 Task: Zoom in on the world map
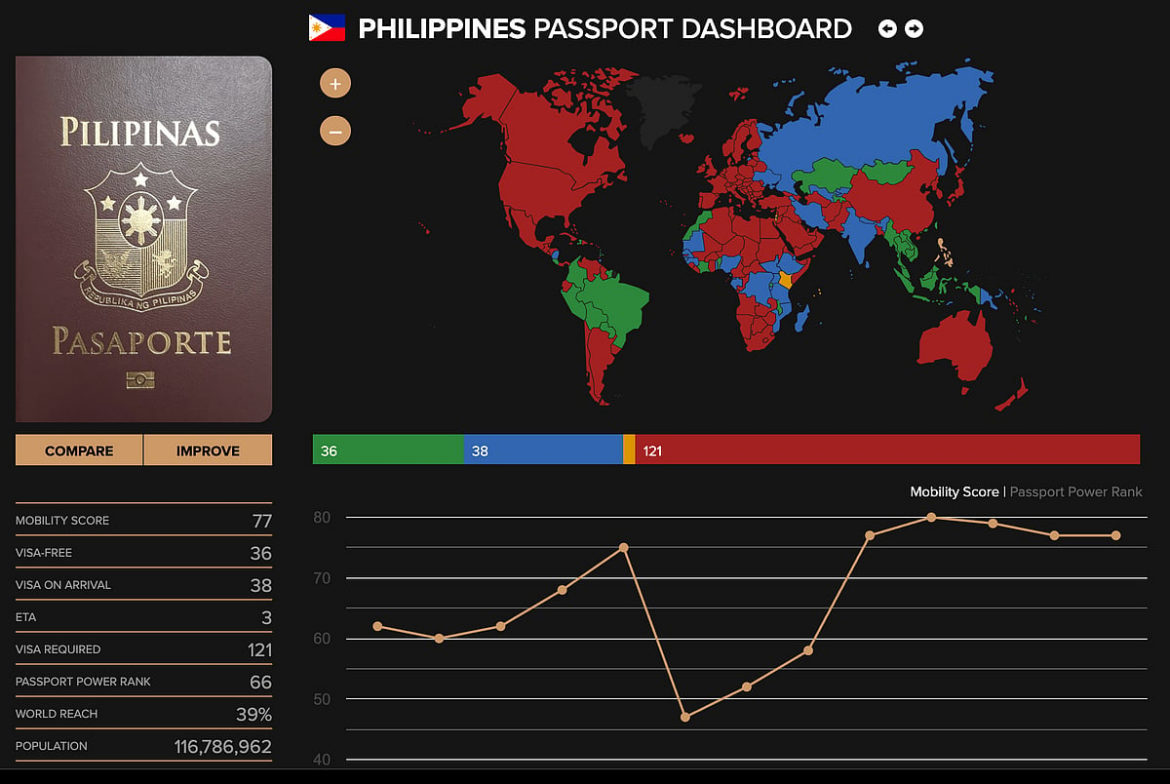(x=335, y=82)
